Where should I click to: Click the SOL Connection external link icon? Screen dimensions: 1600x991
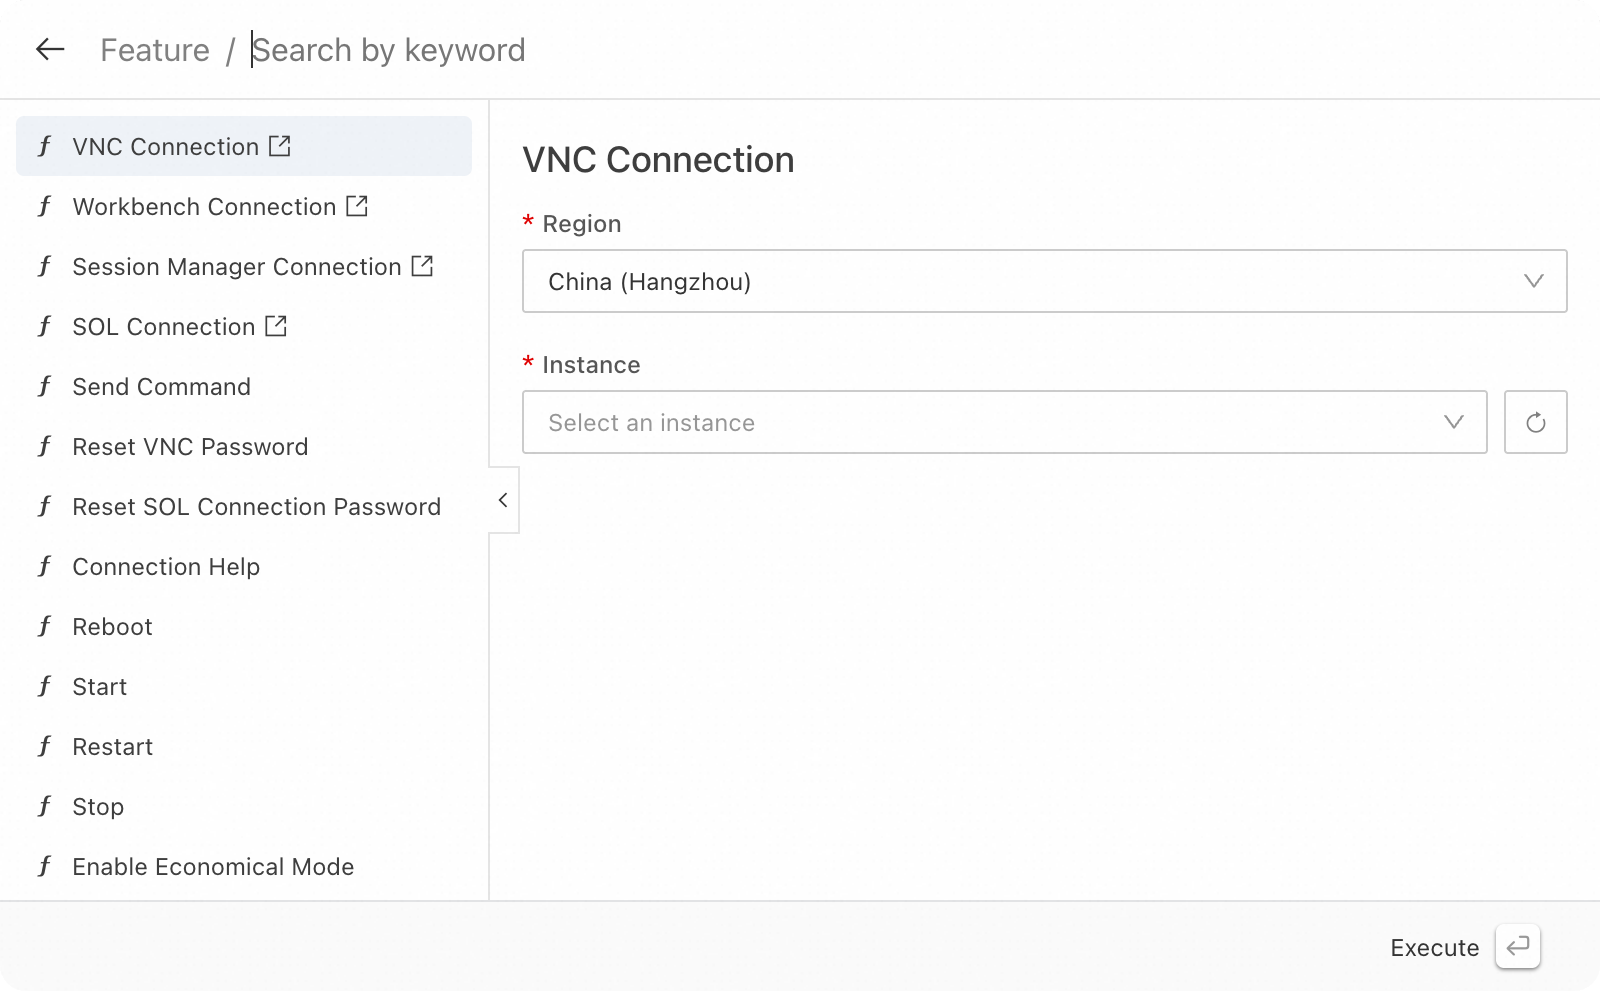click(276, 326)
